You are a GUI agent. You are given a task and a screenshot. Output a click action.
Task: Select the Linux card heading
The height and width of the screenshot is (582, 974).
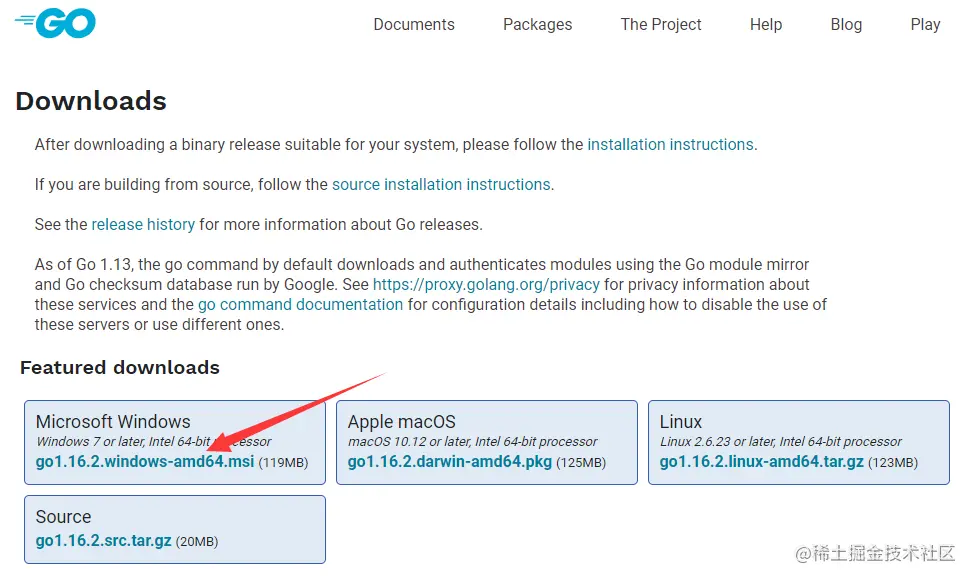tap(681, 422)
